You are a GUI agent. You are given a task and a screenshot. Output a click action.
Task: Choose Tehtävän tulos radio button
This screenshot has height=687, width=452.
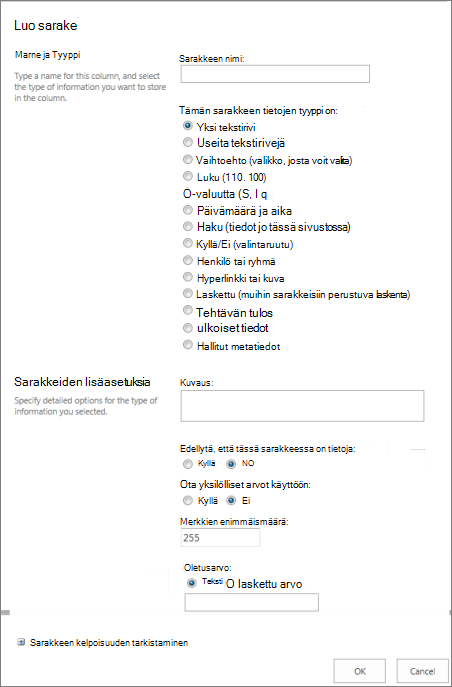[x=187, y=311]
